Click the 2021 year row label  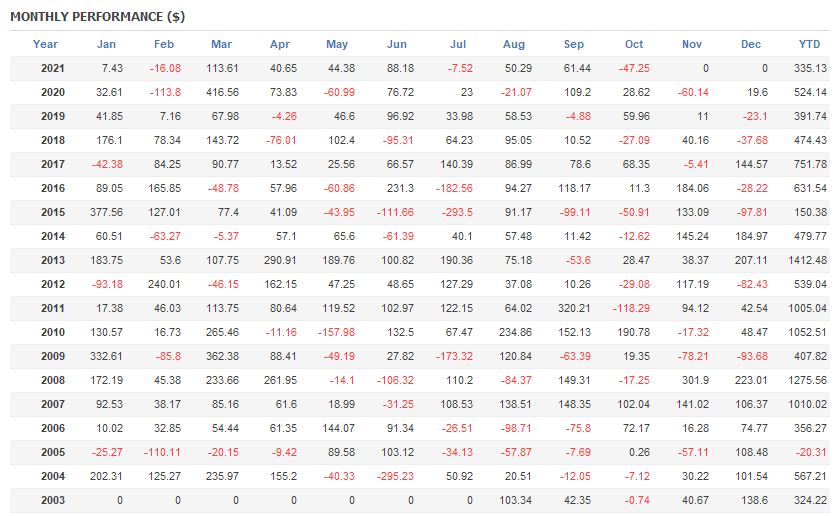point(53,67)
